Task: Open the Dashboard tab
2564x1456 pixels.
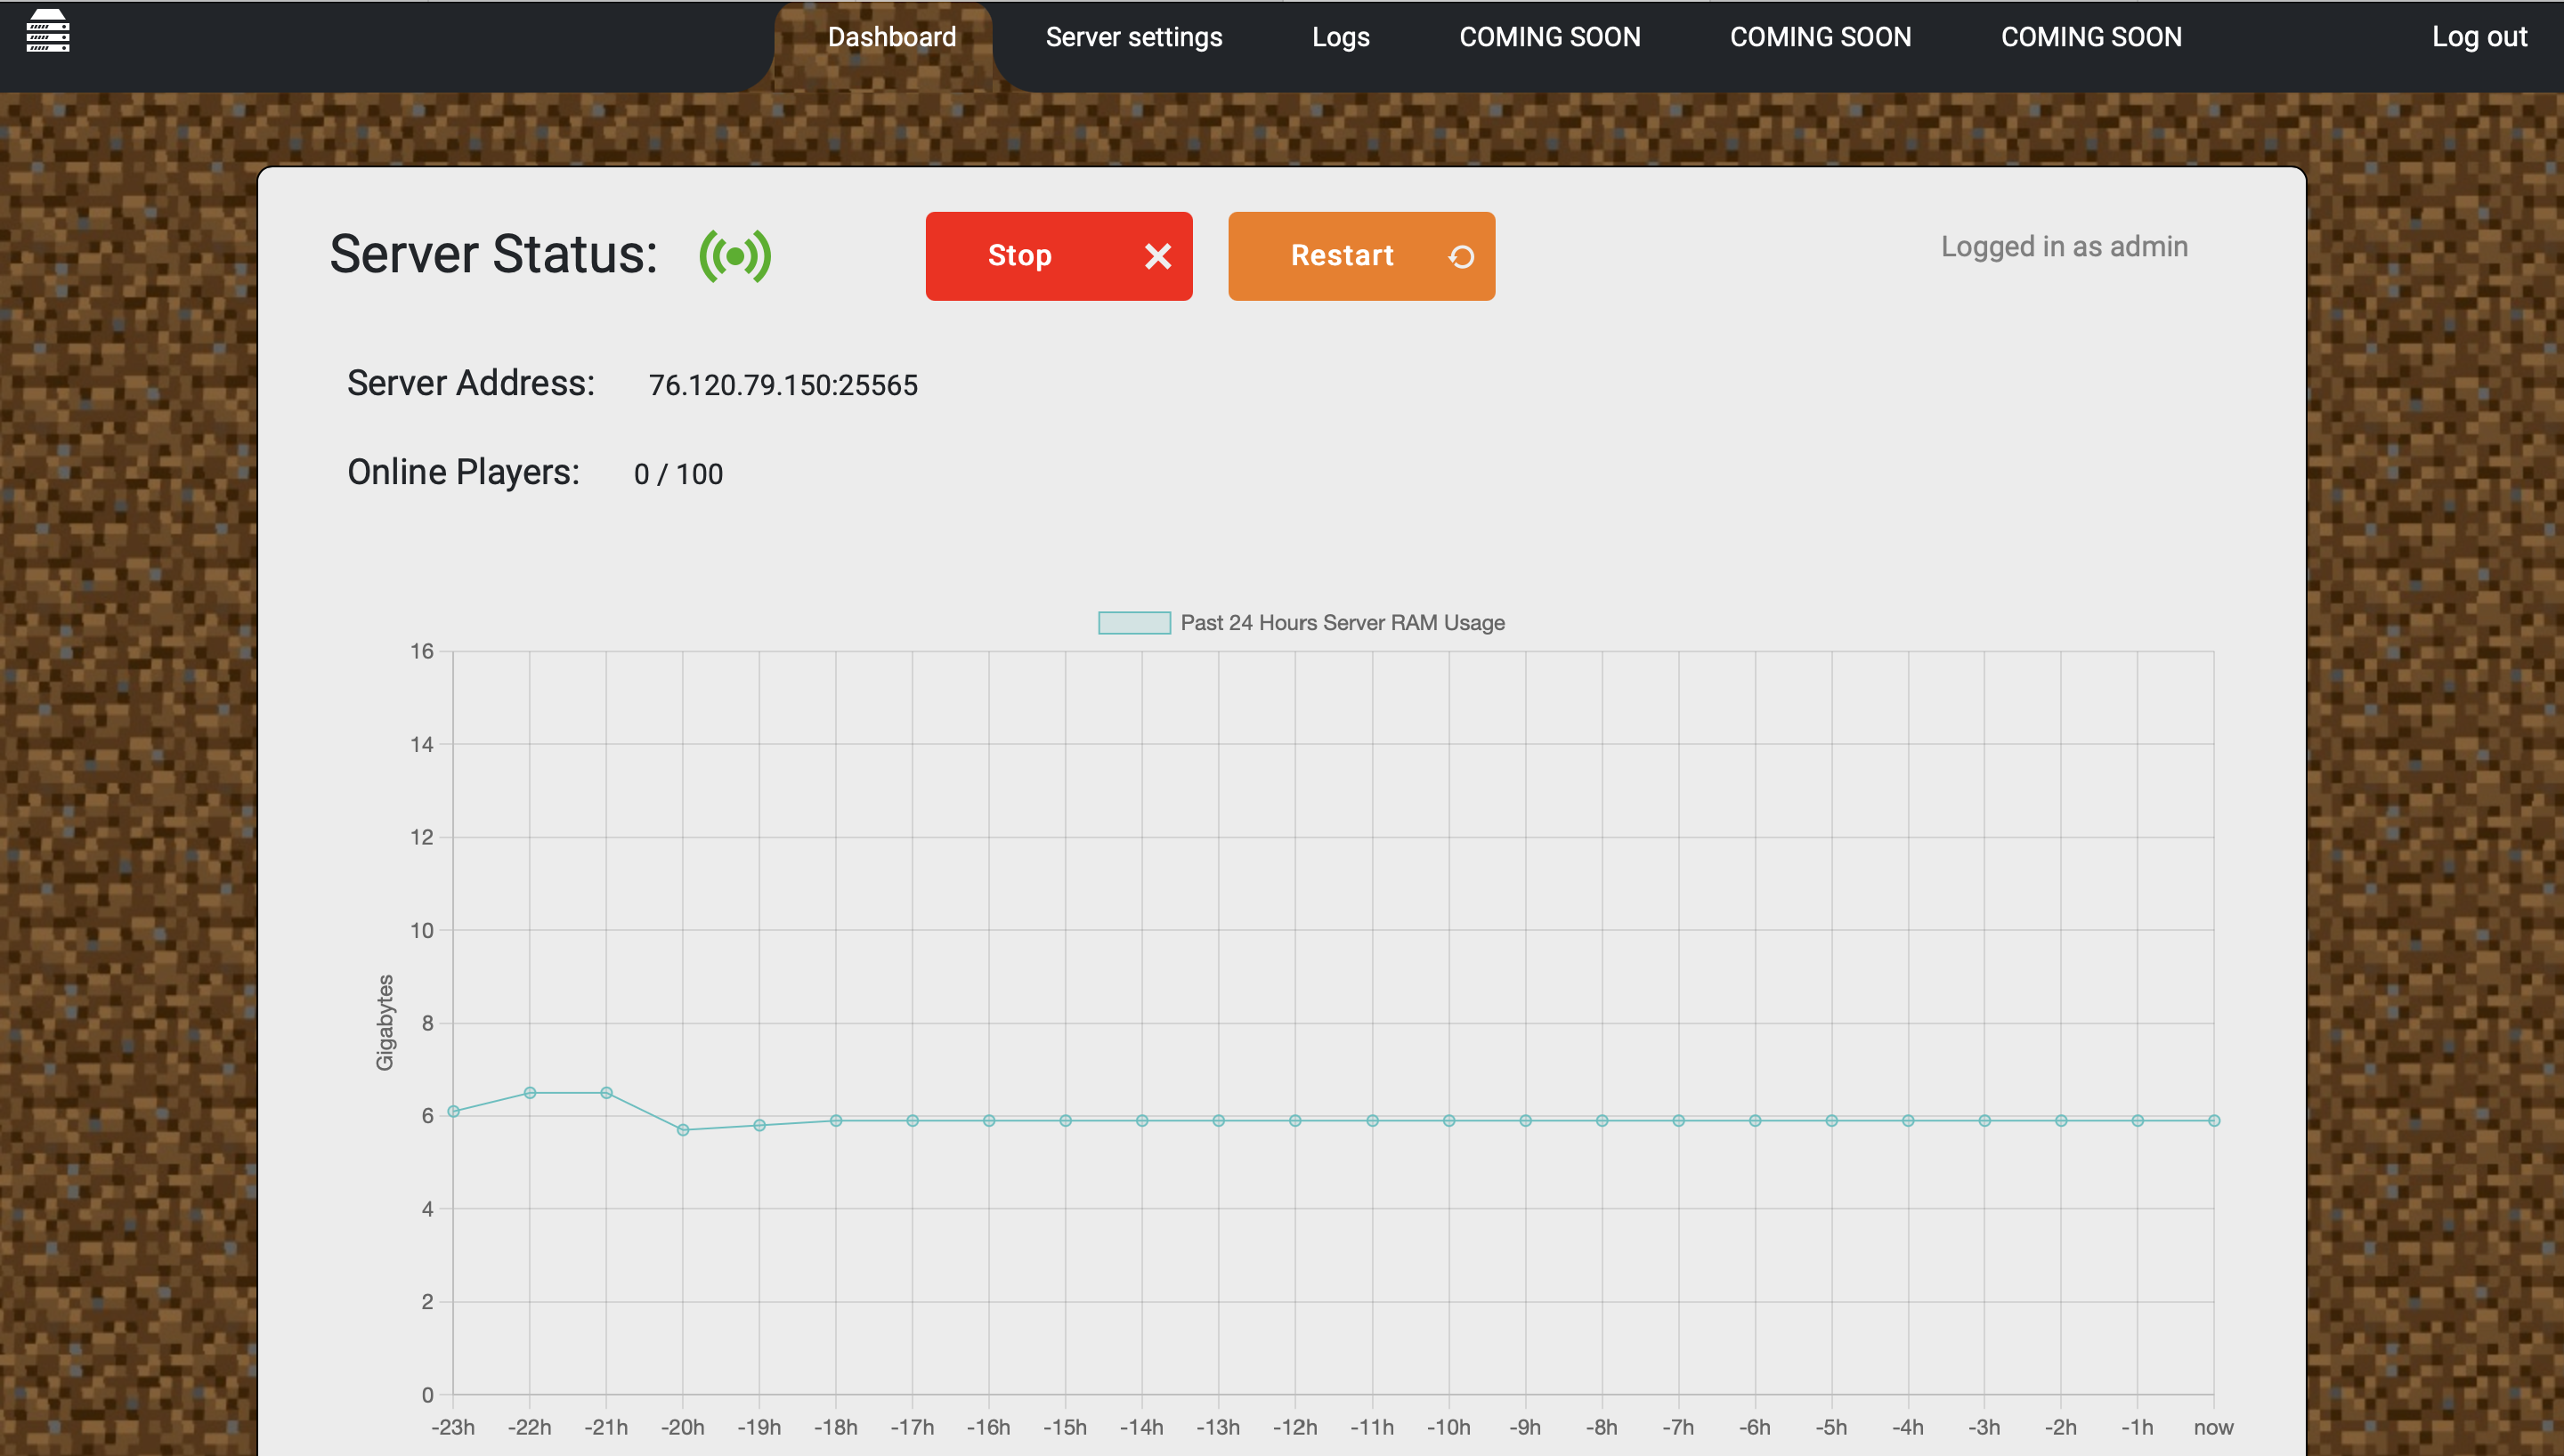Action: click(892, 37)
